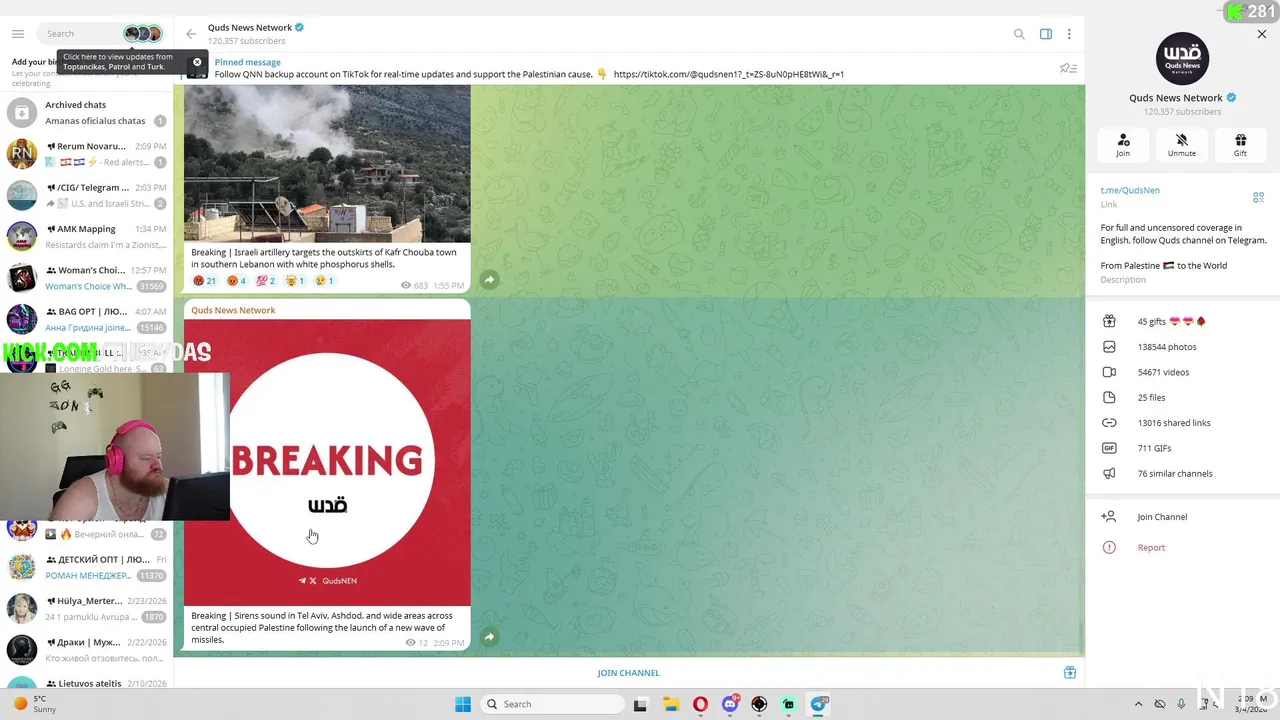Screen dimensions: 1280x720
Task: Open Opera browser from the taskbar
Action: point(700,704)
